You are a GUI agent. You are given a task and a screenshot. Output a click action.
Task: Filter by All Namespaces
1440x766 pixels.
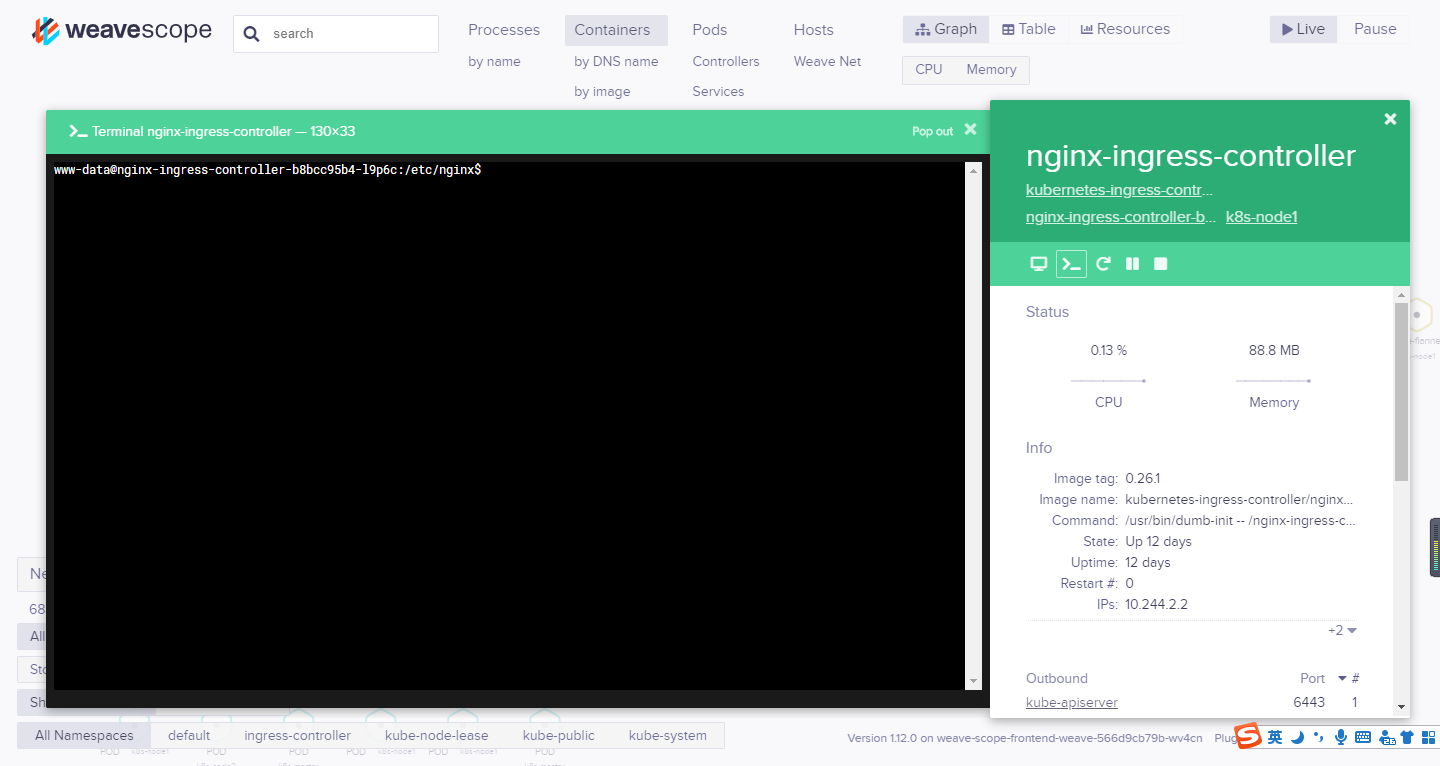84,735
